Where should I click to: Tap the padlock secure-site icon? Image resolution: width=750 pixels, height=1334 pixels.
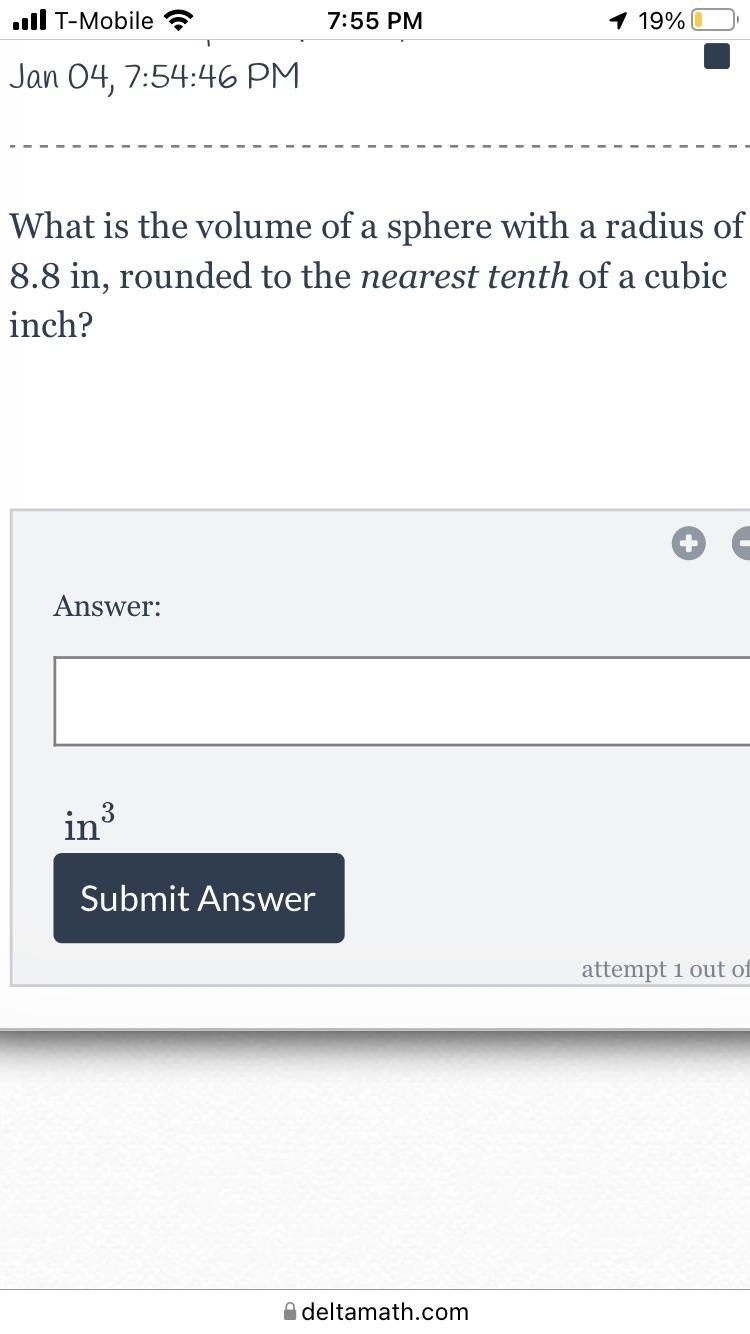click(x=290, y=1311)
